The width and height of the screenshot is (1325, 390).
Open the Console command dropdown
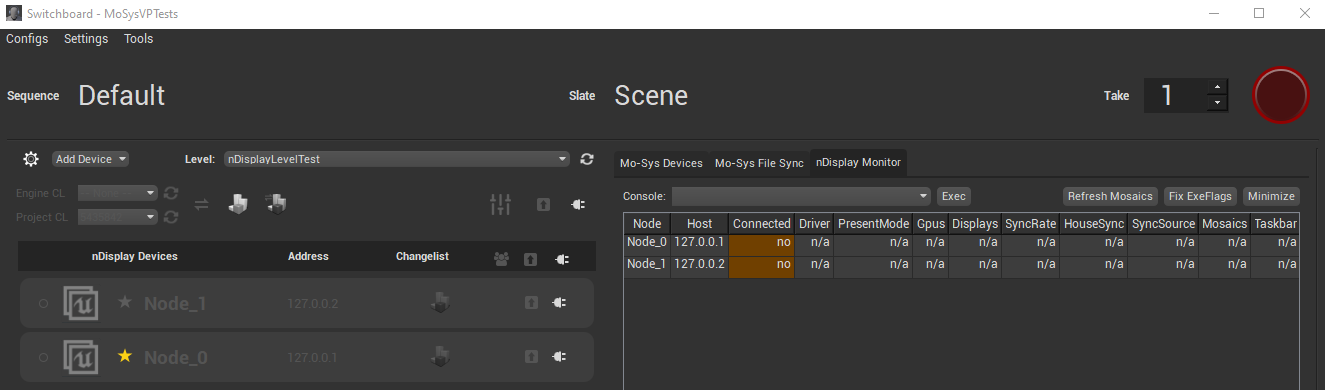pyautogui.click(x=801, y=196)
